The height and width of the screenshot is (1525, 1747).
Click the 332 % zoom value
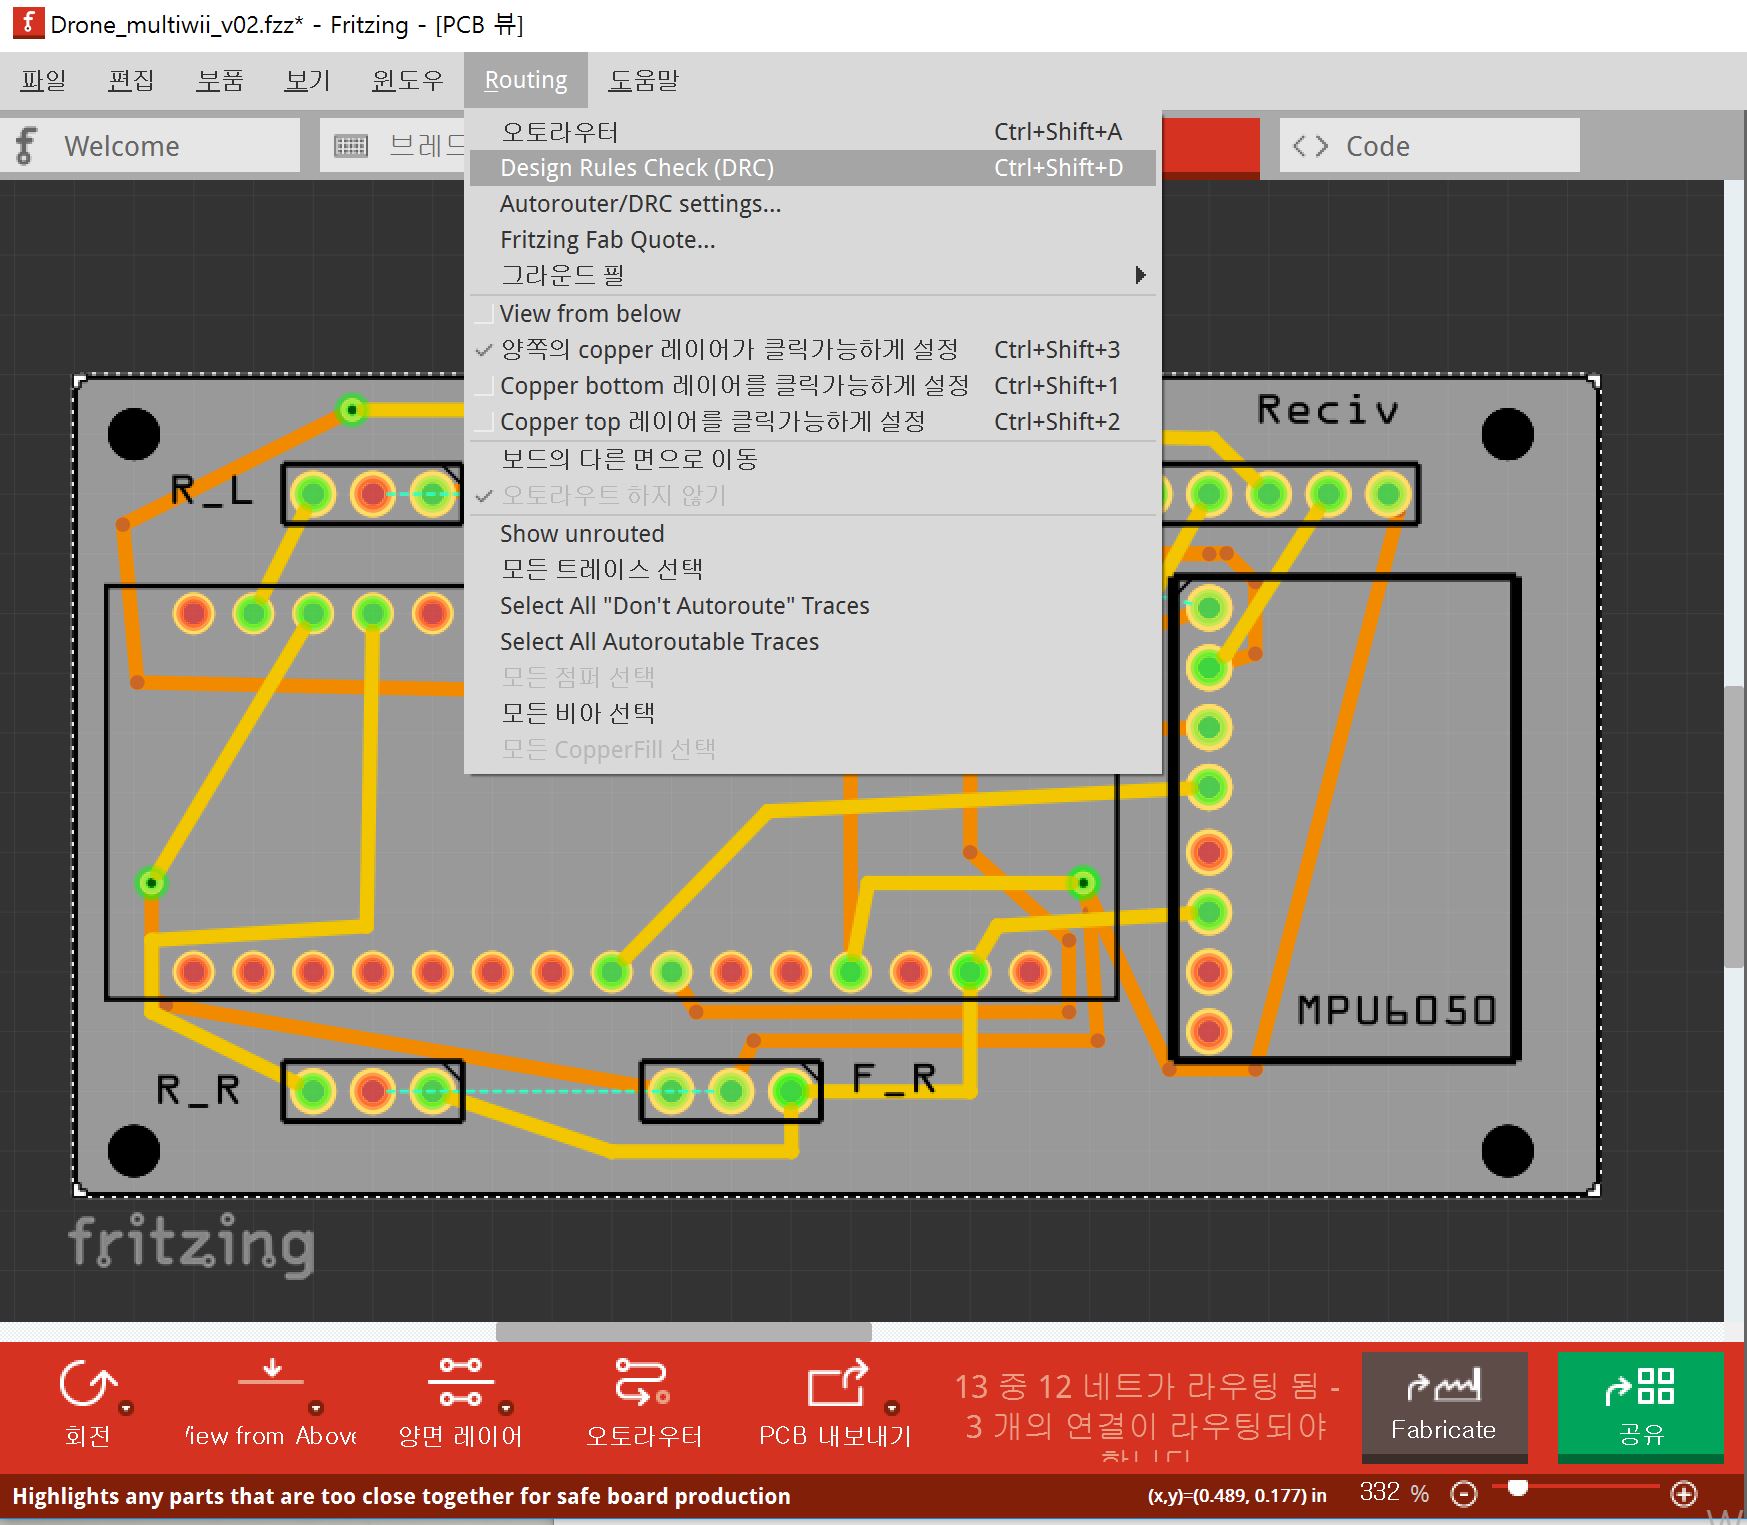[x=1394, y=1493]
